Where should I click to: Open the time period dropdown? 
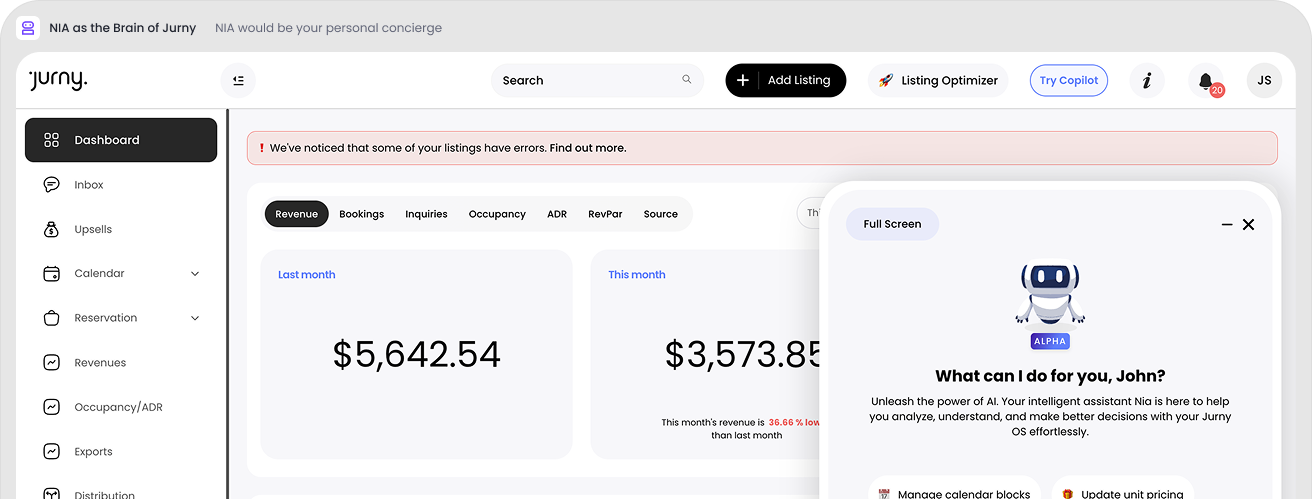[x=809, y=213]
